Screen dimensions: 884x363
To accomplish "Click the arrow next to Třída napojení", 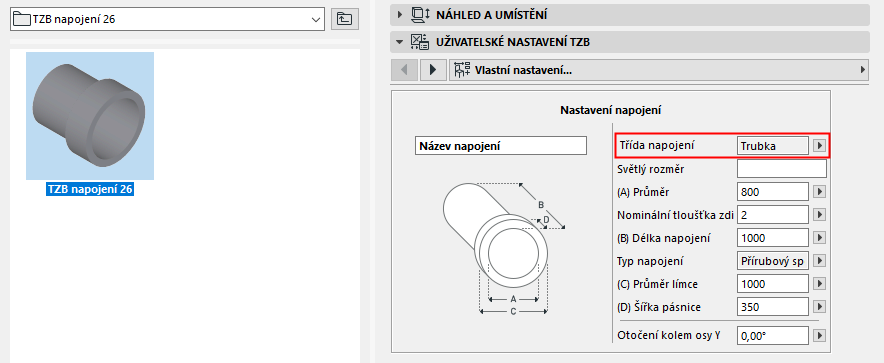I will pyautogui.click(x=819, y=145).
